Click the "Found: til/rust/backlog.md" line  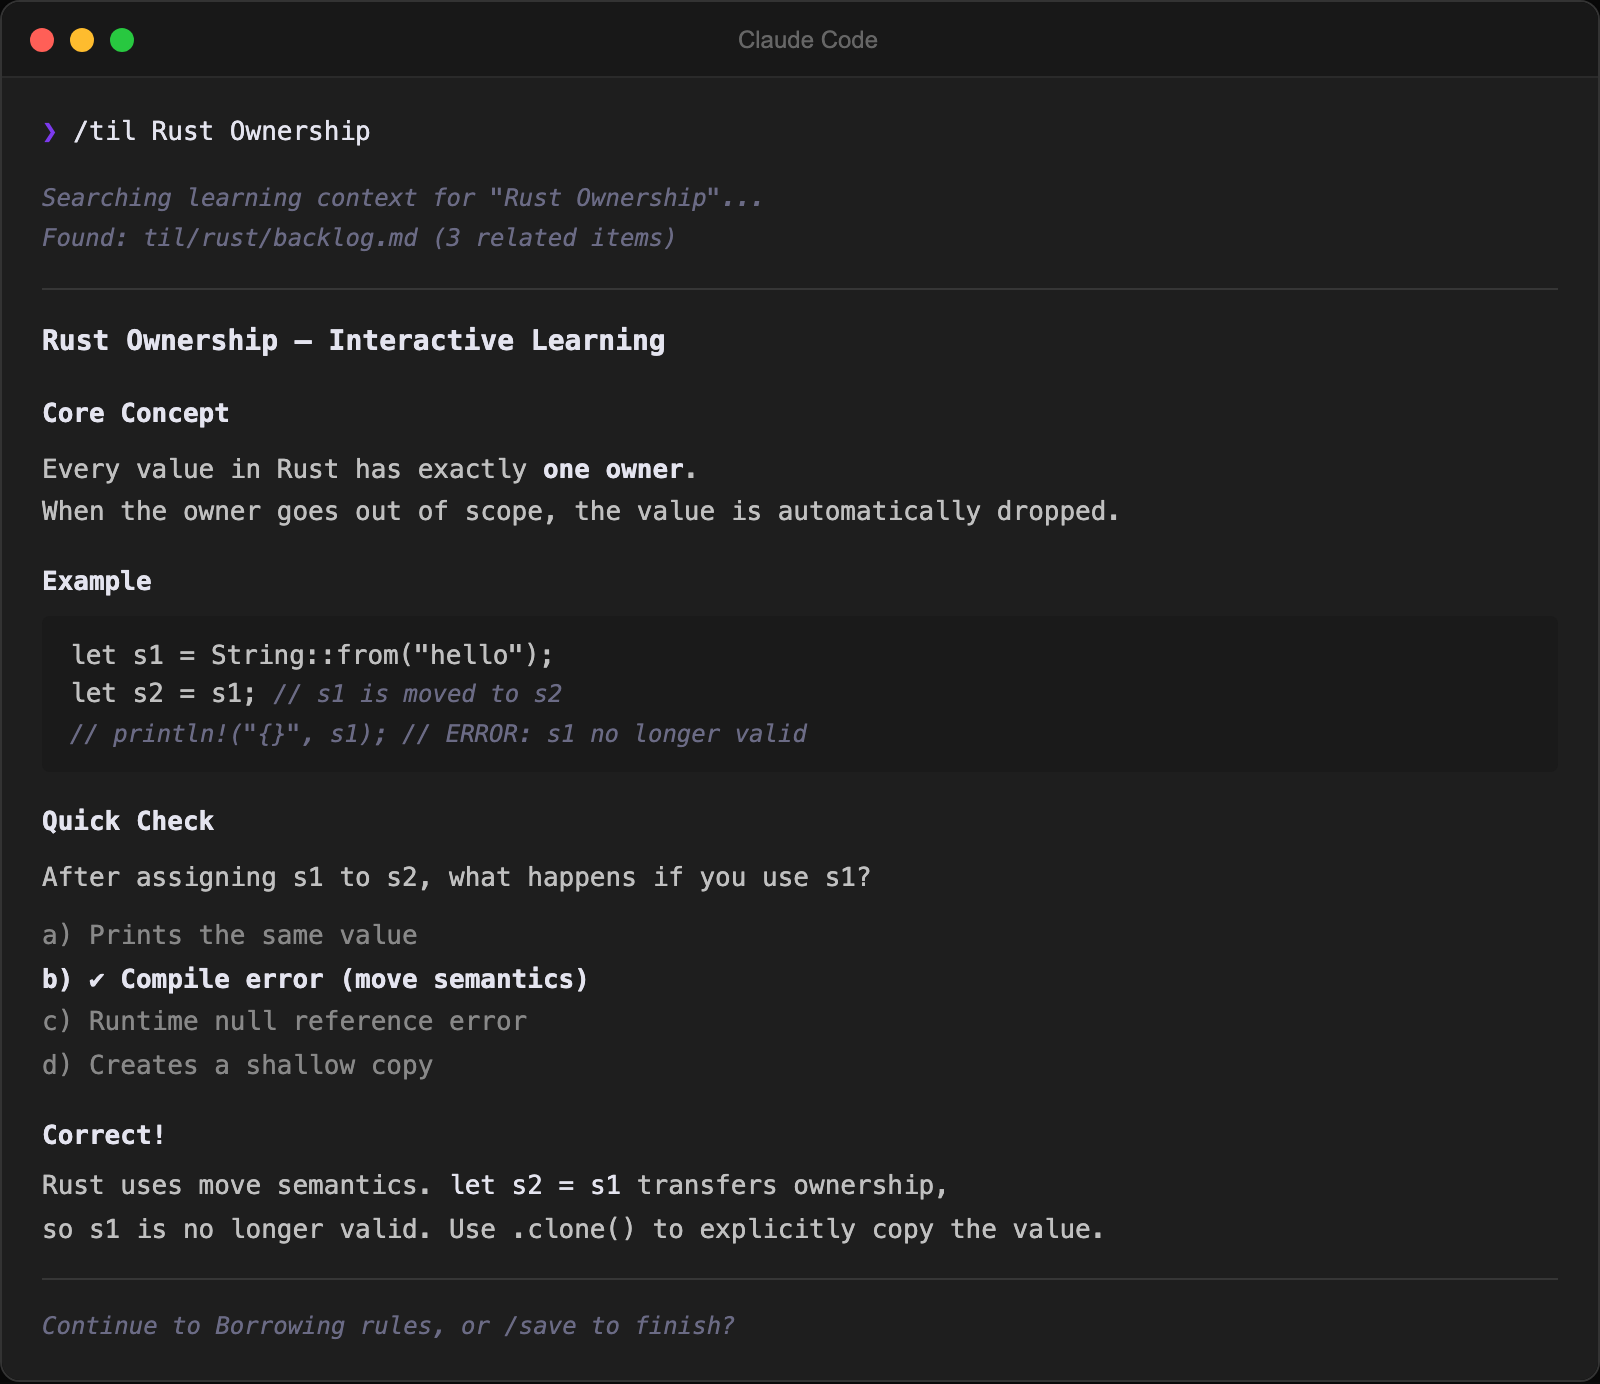click(x=359, y=238)
